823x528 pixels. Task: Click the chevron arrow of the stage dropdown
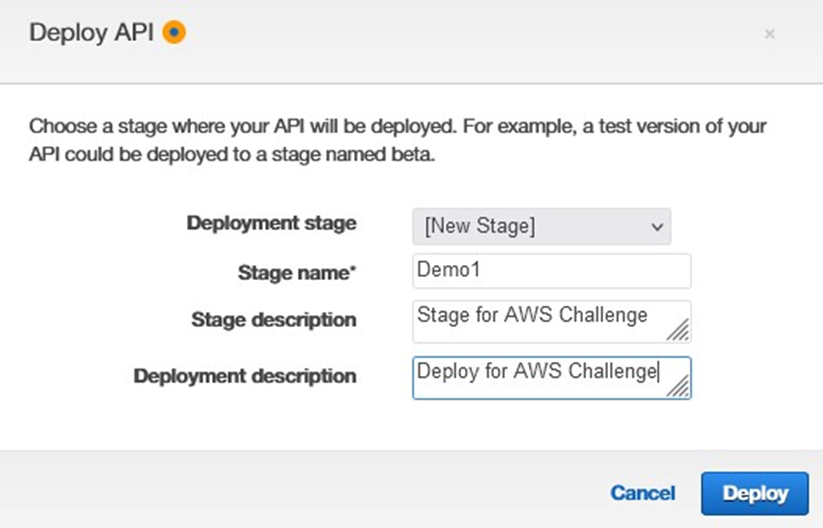pos(657,227)
